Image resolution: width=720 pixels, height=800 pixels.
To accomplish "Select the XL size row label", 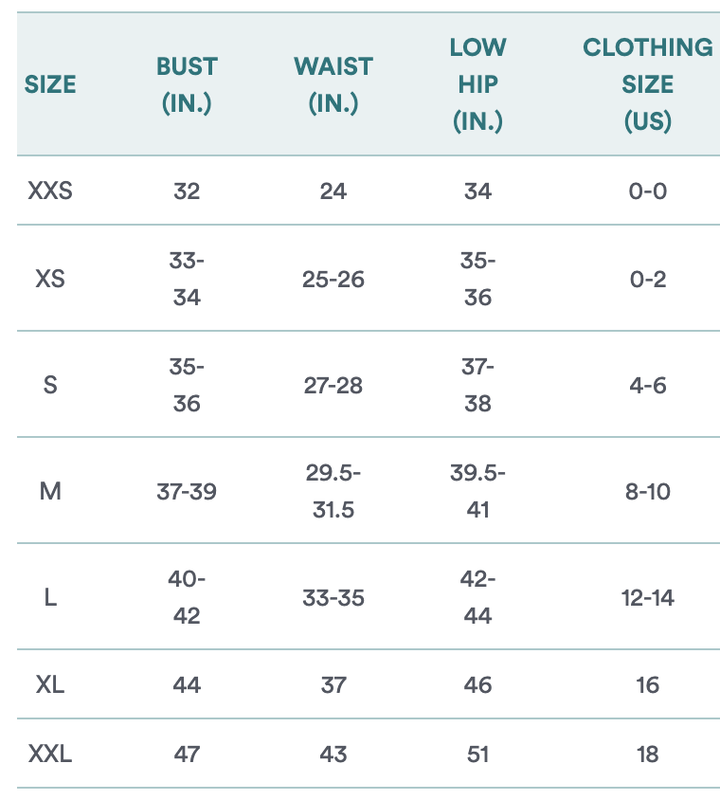I will [50, 685].
